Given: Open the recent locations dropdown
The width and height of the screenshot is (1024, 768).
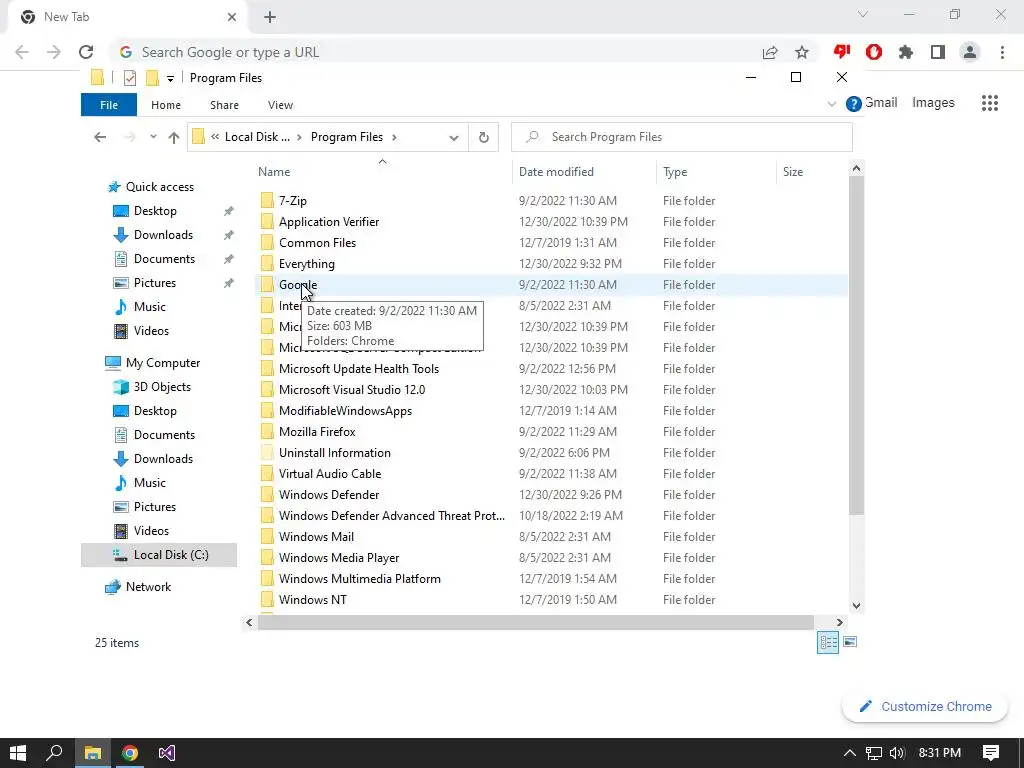Looking at the screenshot, I should 153,137.
